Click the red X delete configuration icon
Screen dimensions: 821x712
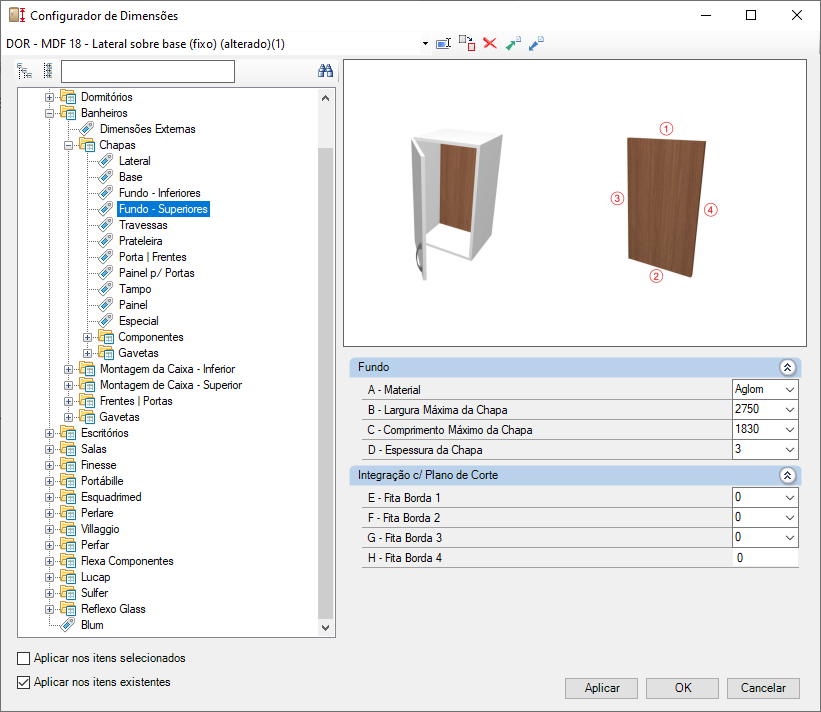point(490,43)
